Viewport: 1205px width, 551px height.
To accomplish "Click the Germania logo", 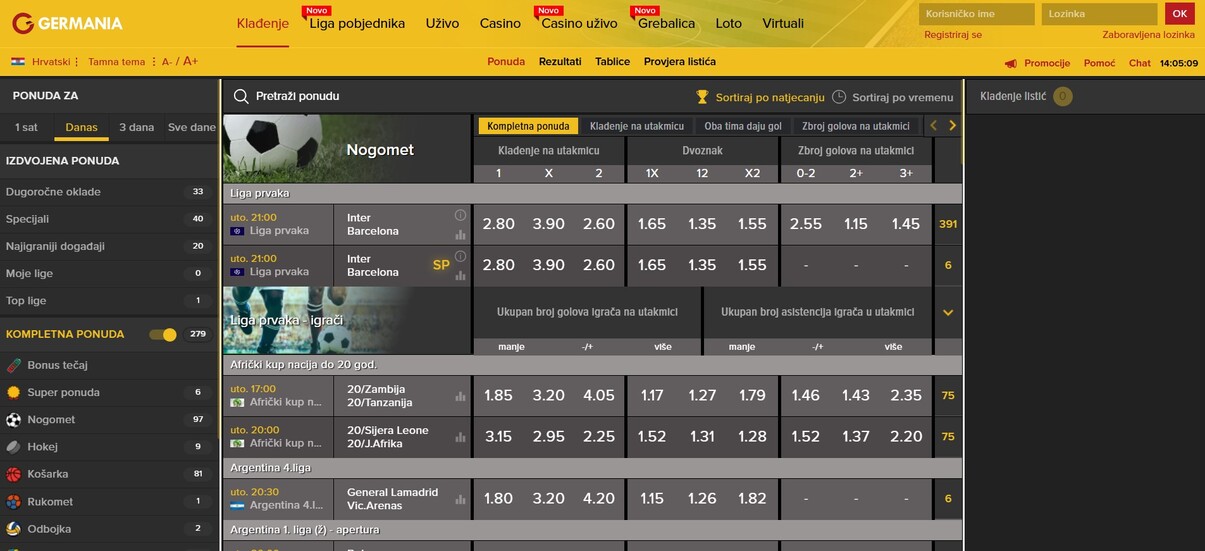I will (67, 23).
